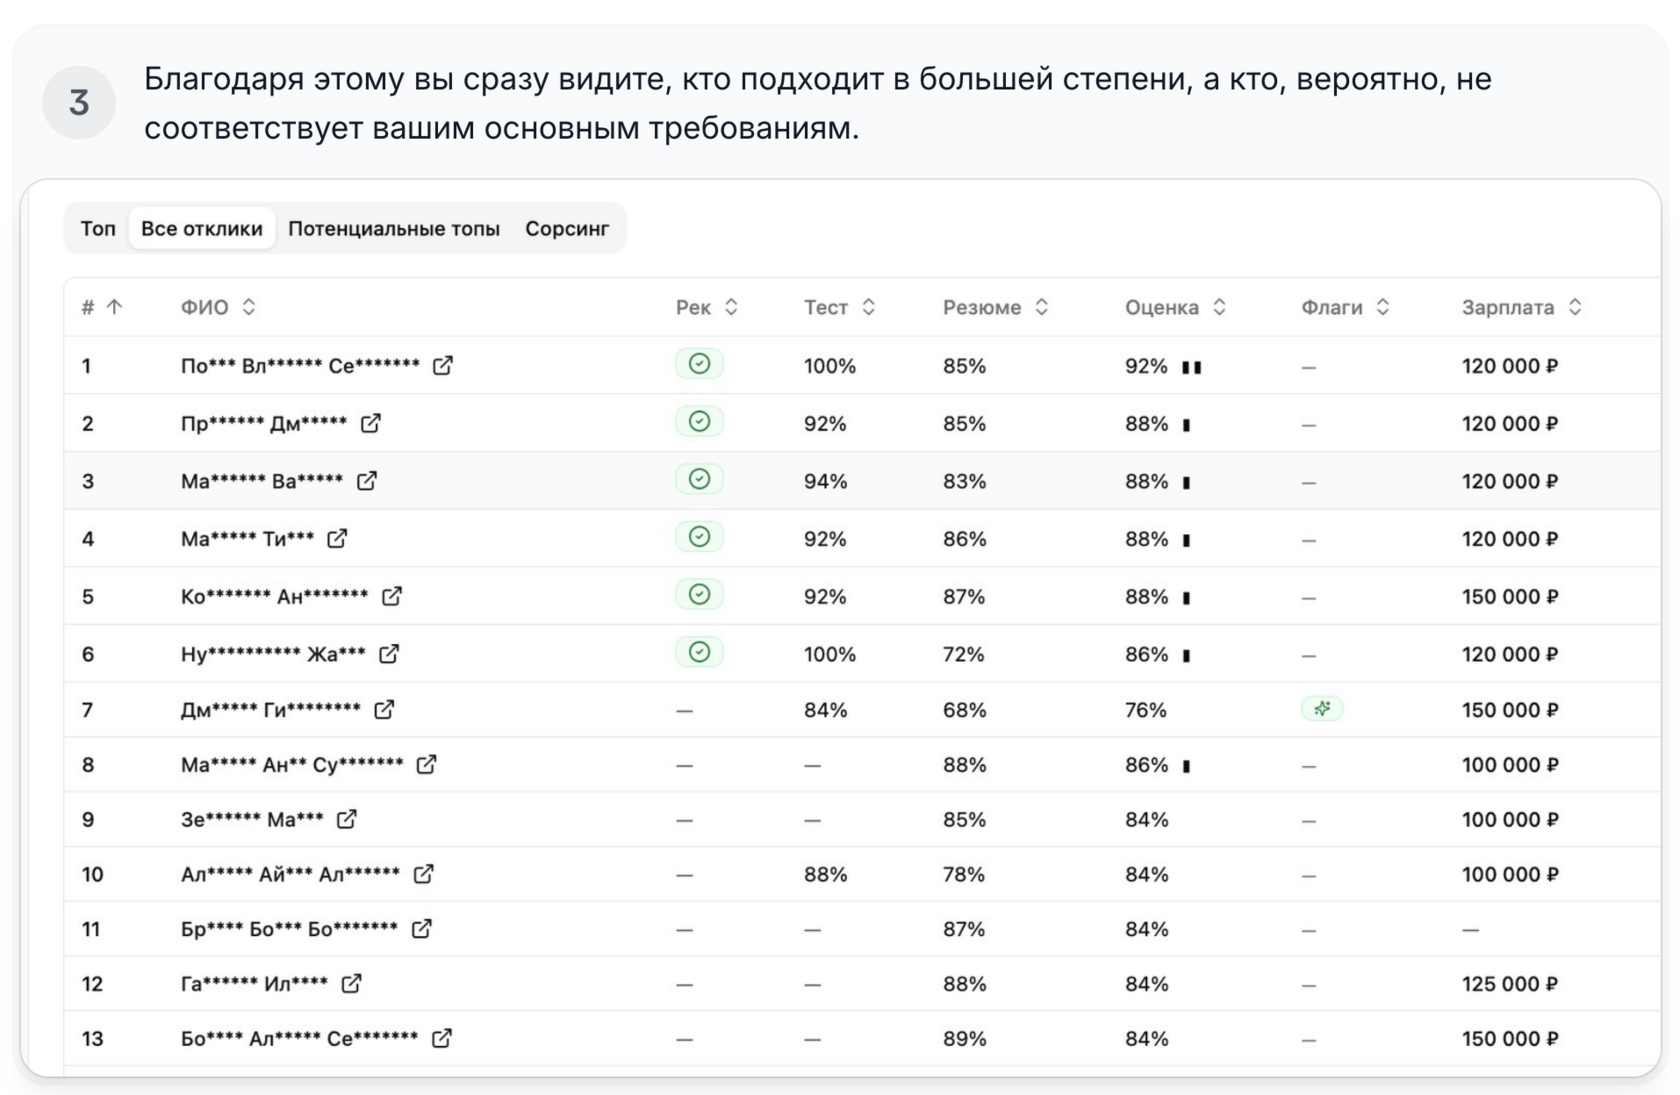Viewport: 1680px width, 1095px height.
Task: Select the Сорсинг tab
Action: point(566,229)
